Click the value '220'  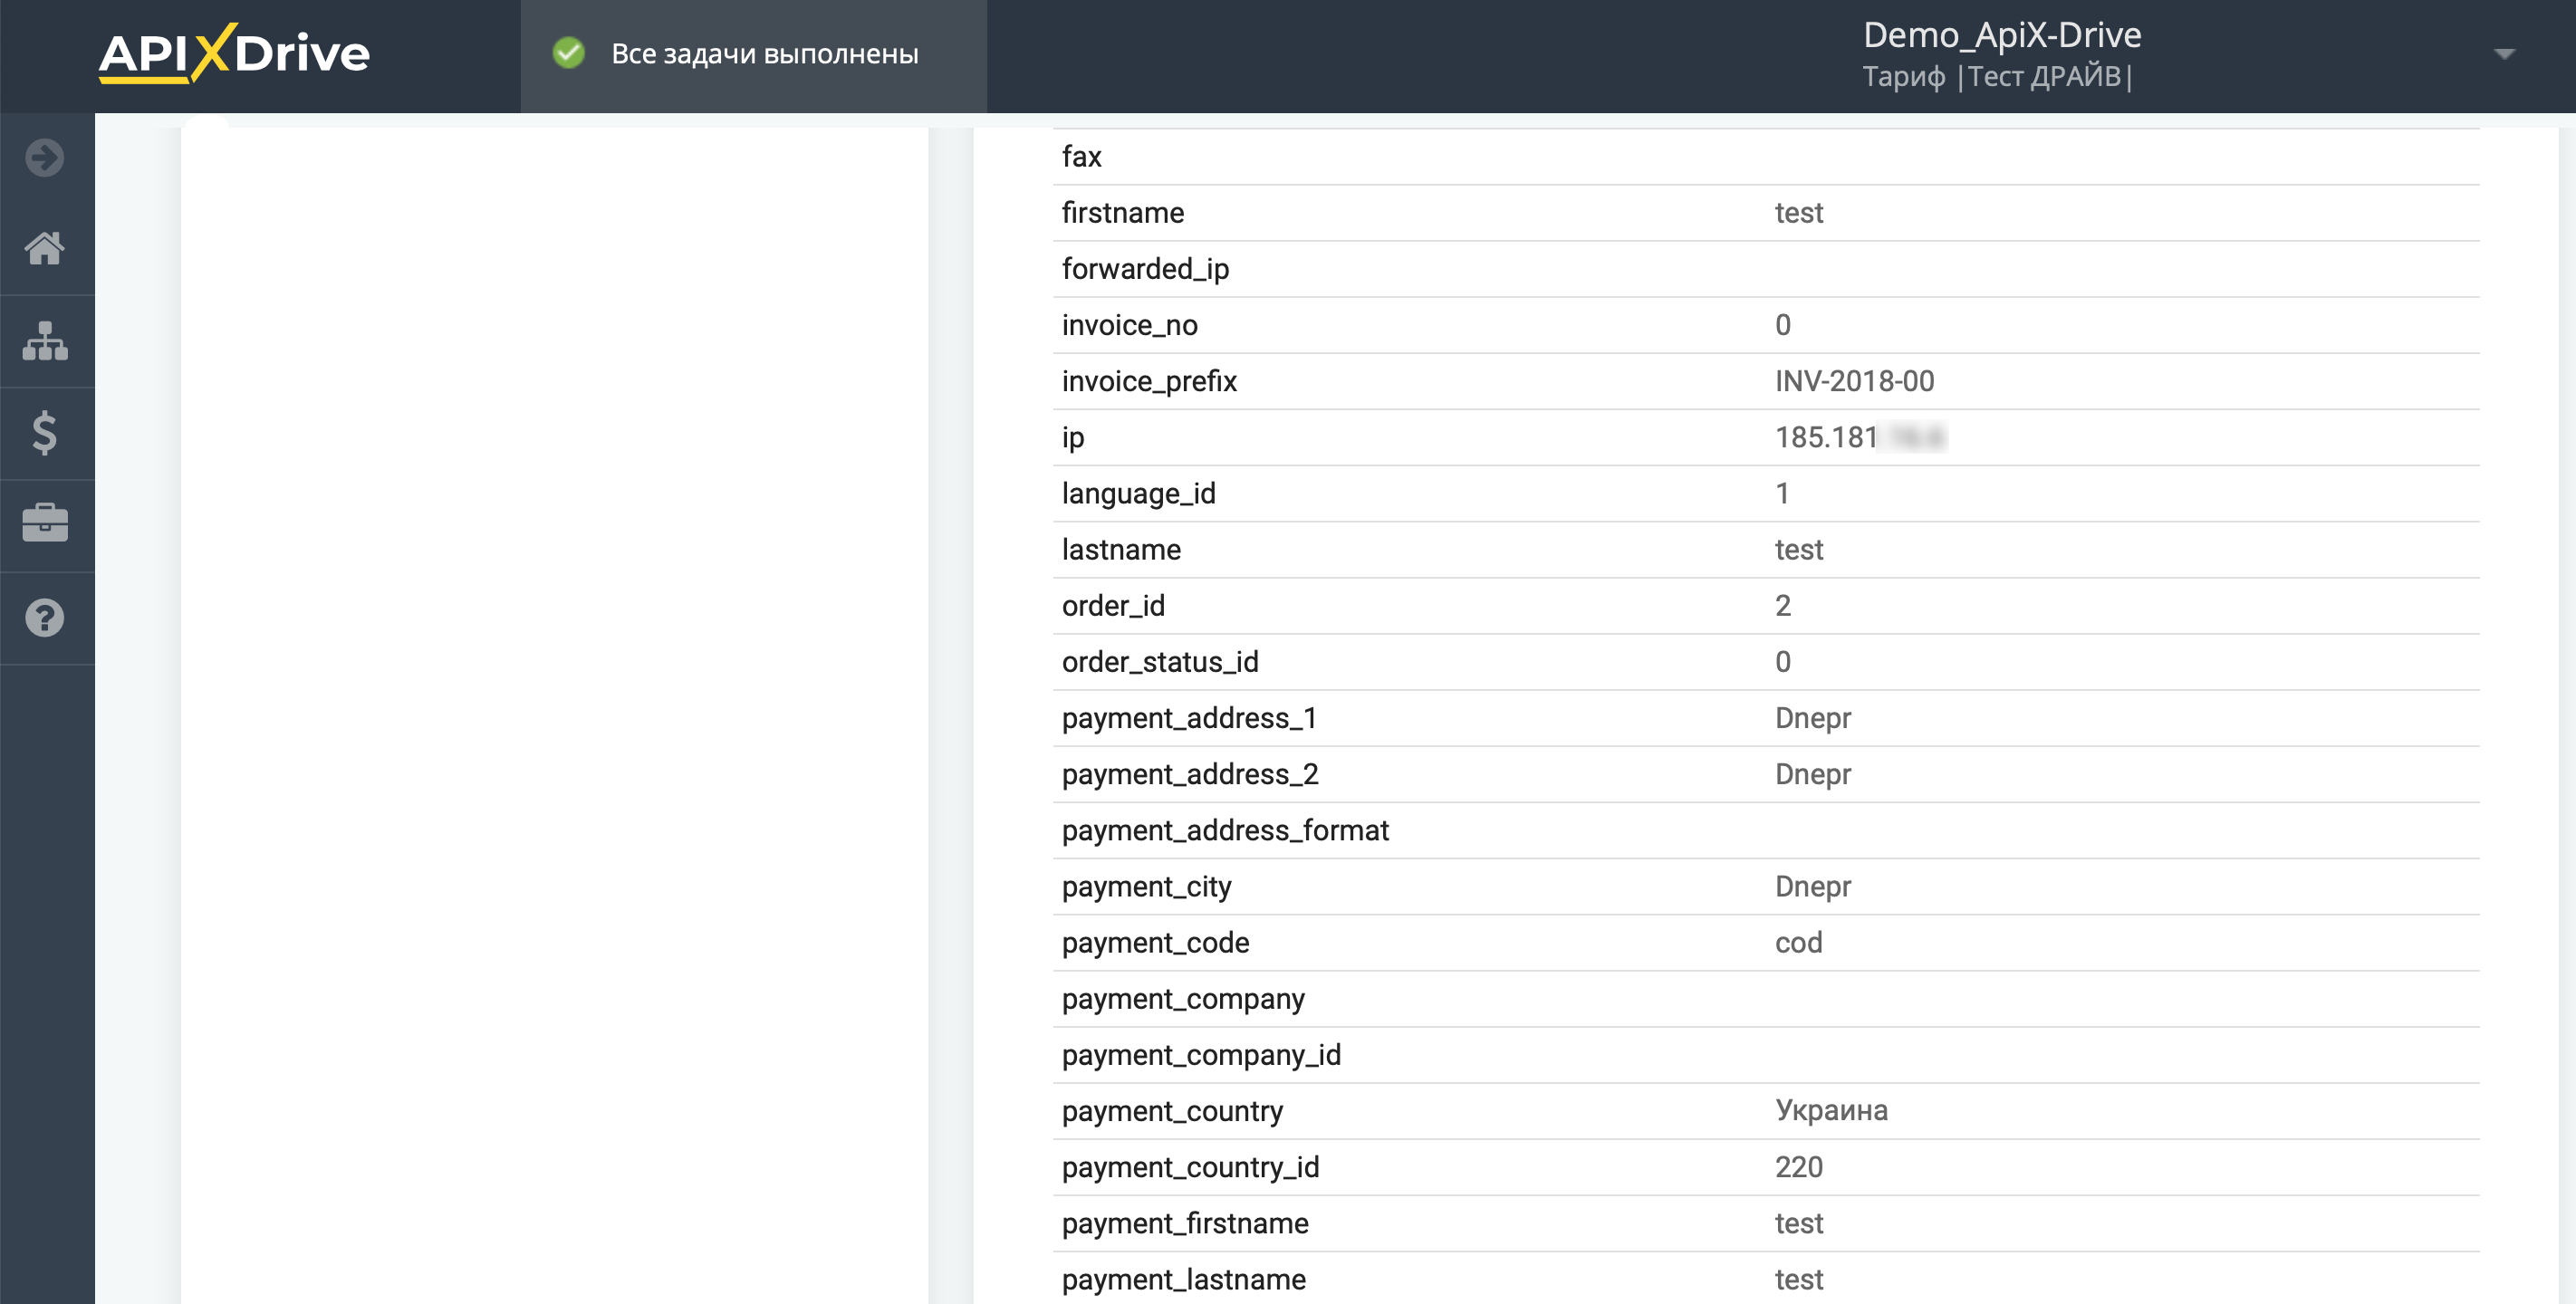[1799, 1167]
